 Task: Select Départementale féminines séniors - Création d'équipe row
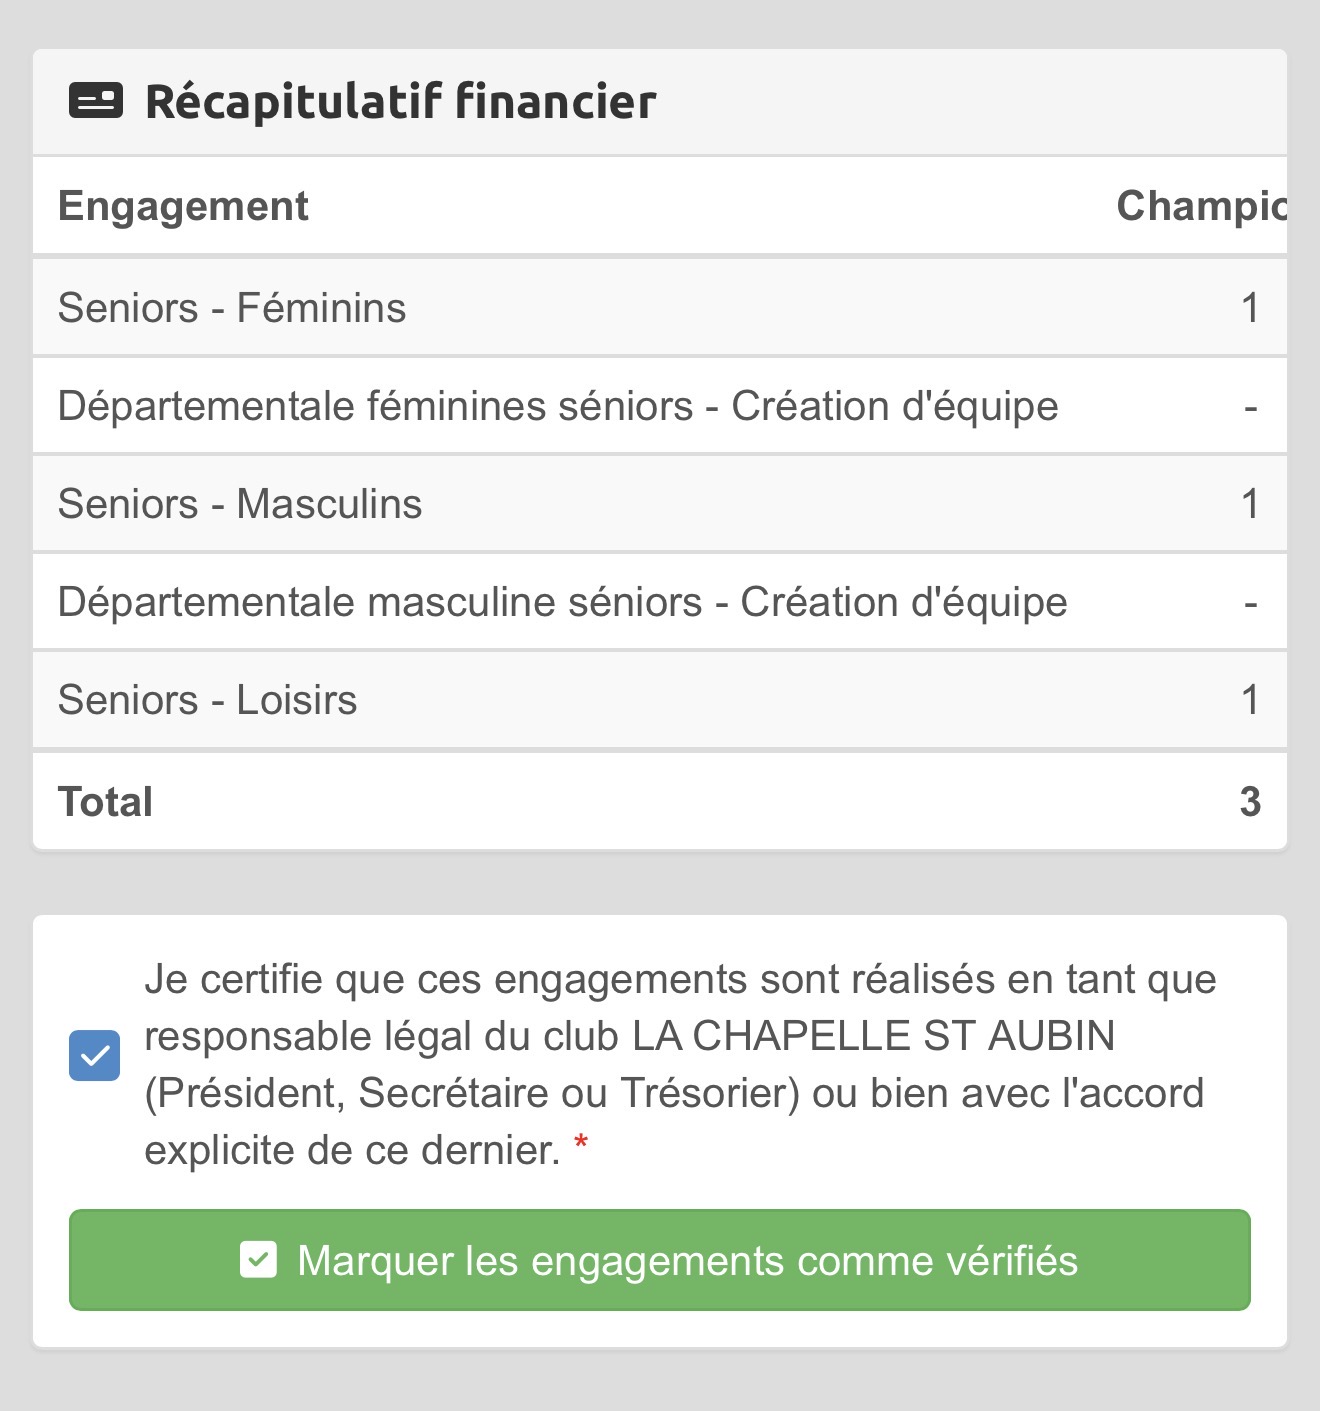click(660, 406)
